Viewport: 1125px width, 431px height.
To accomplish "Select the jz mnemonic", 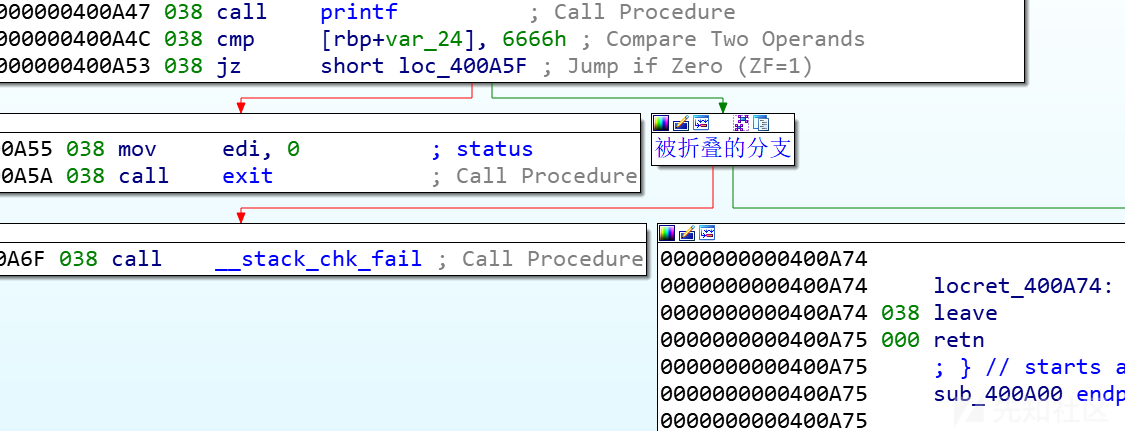I will click(230, 66).
